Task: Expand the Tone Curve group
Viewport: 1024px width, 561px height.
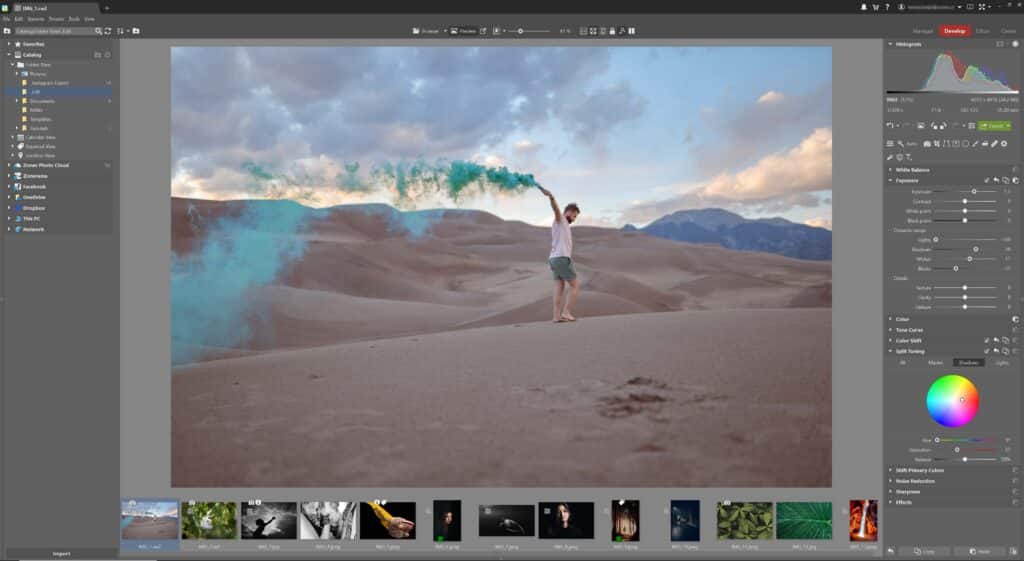Action: point(890,330)
